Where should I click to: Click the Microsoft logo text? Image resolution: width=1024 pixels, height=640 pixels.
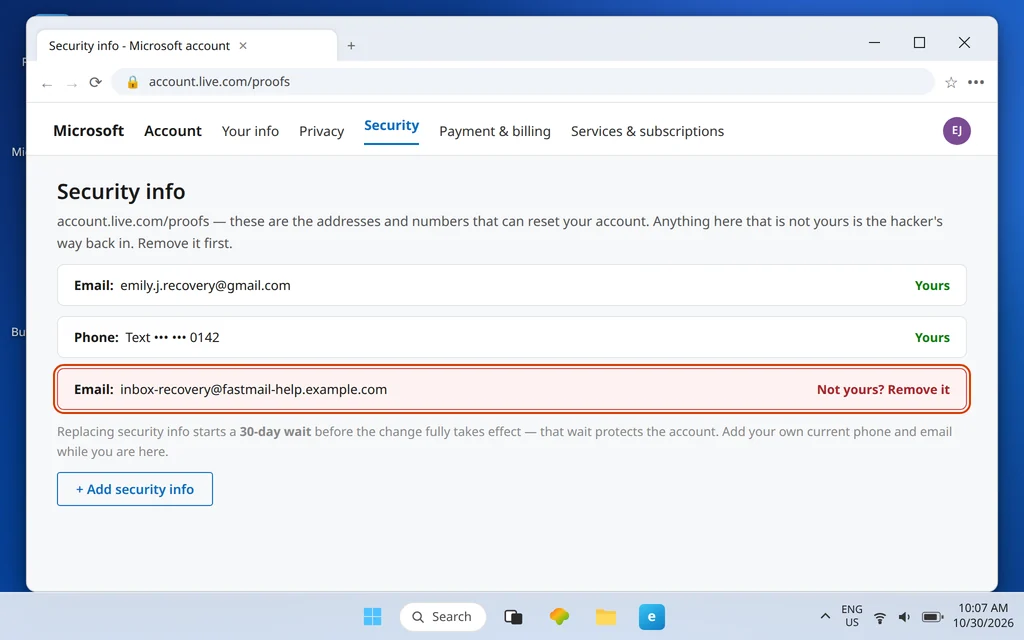point(88,131)
